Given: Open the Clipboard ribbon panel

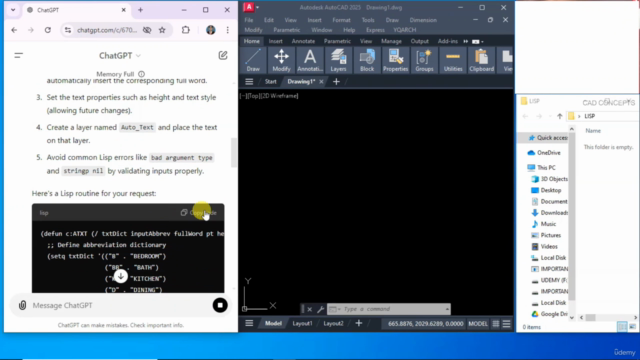Looking at the screenshot, I should (x=482, y=60).
